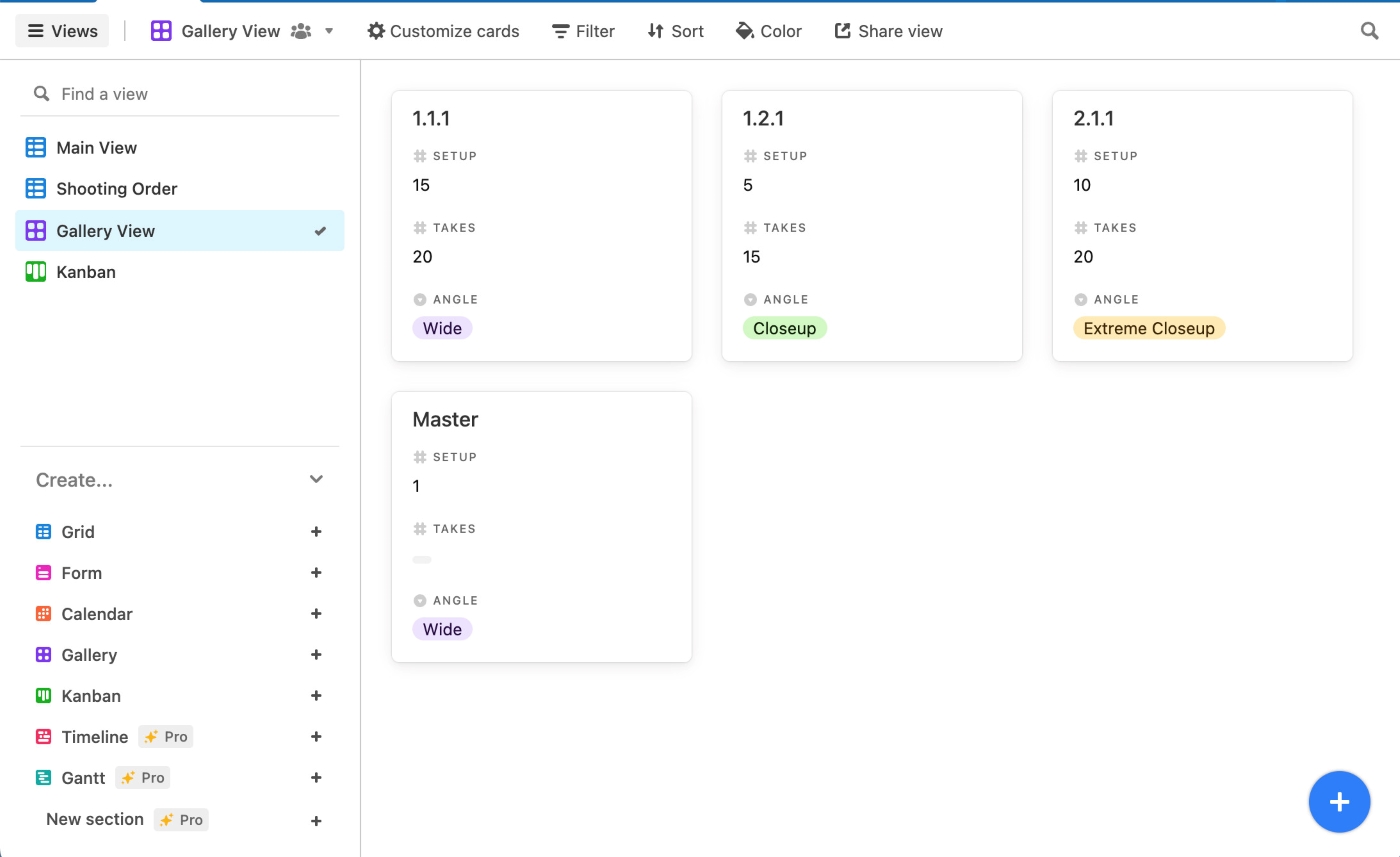Open the Views menu

(x=61, y=31)
